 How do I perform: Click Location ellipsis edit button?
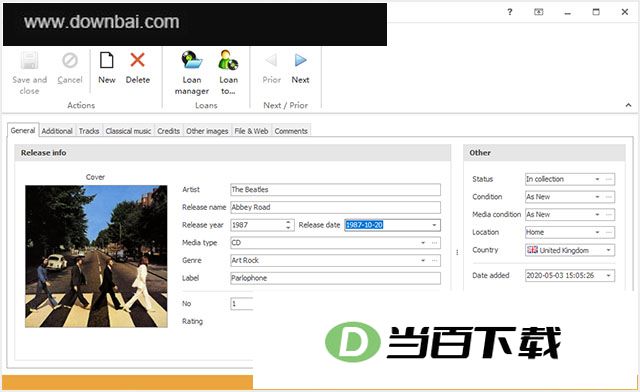click(x=609, y=232)
